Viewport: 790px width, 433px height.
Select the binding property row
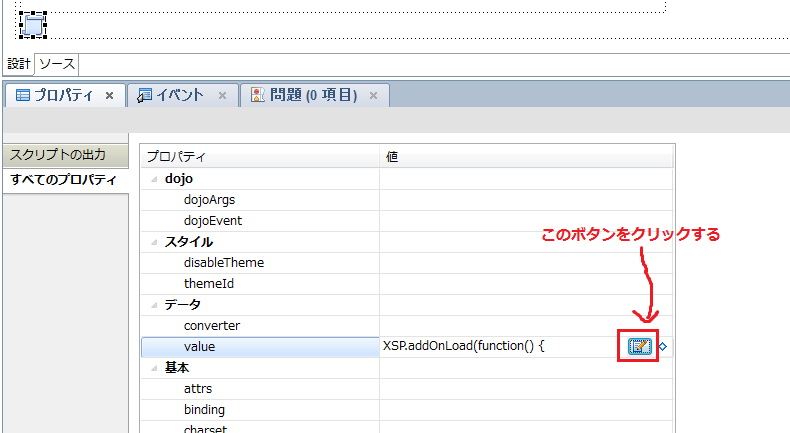point(260,410)
